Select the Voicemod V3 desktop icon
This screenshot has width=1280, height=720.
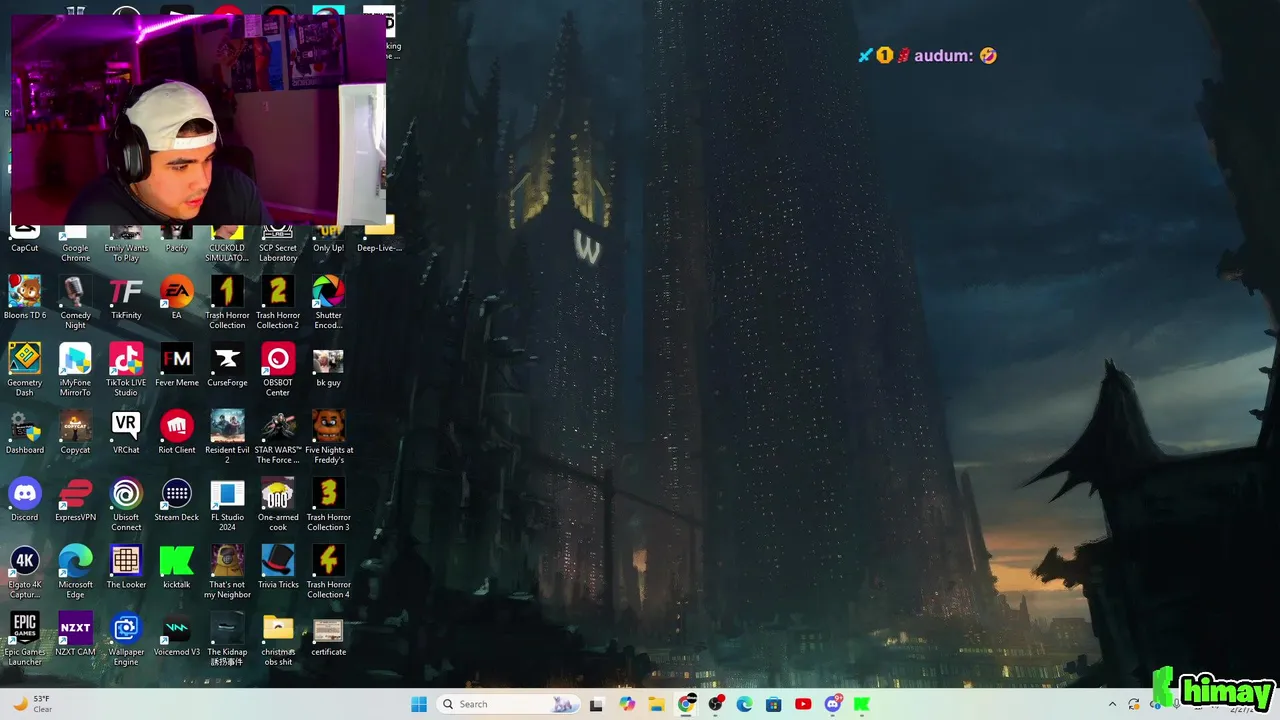point(177,628)
